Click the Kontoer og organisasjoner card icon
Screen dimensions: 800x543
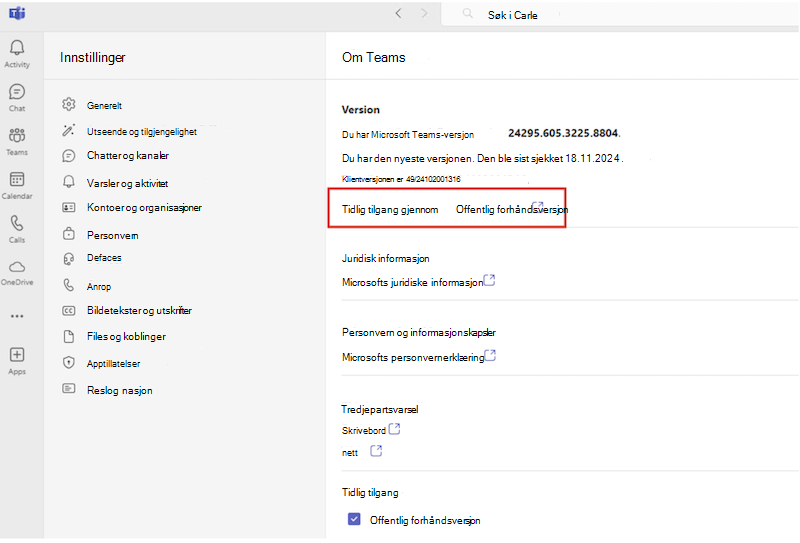click(x=69, y=207)
